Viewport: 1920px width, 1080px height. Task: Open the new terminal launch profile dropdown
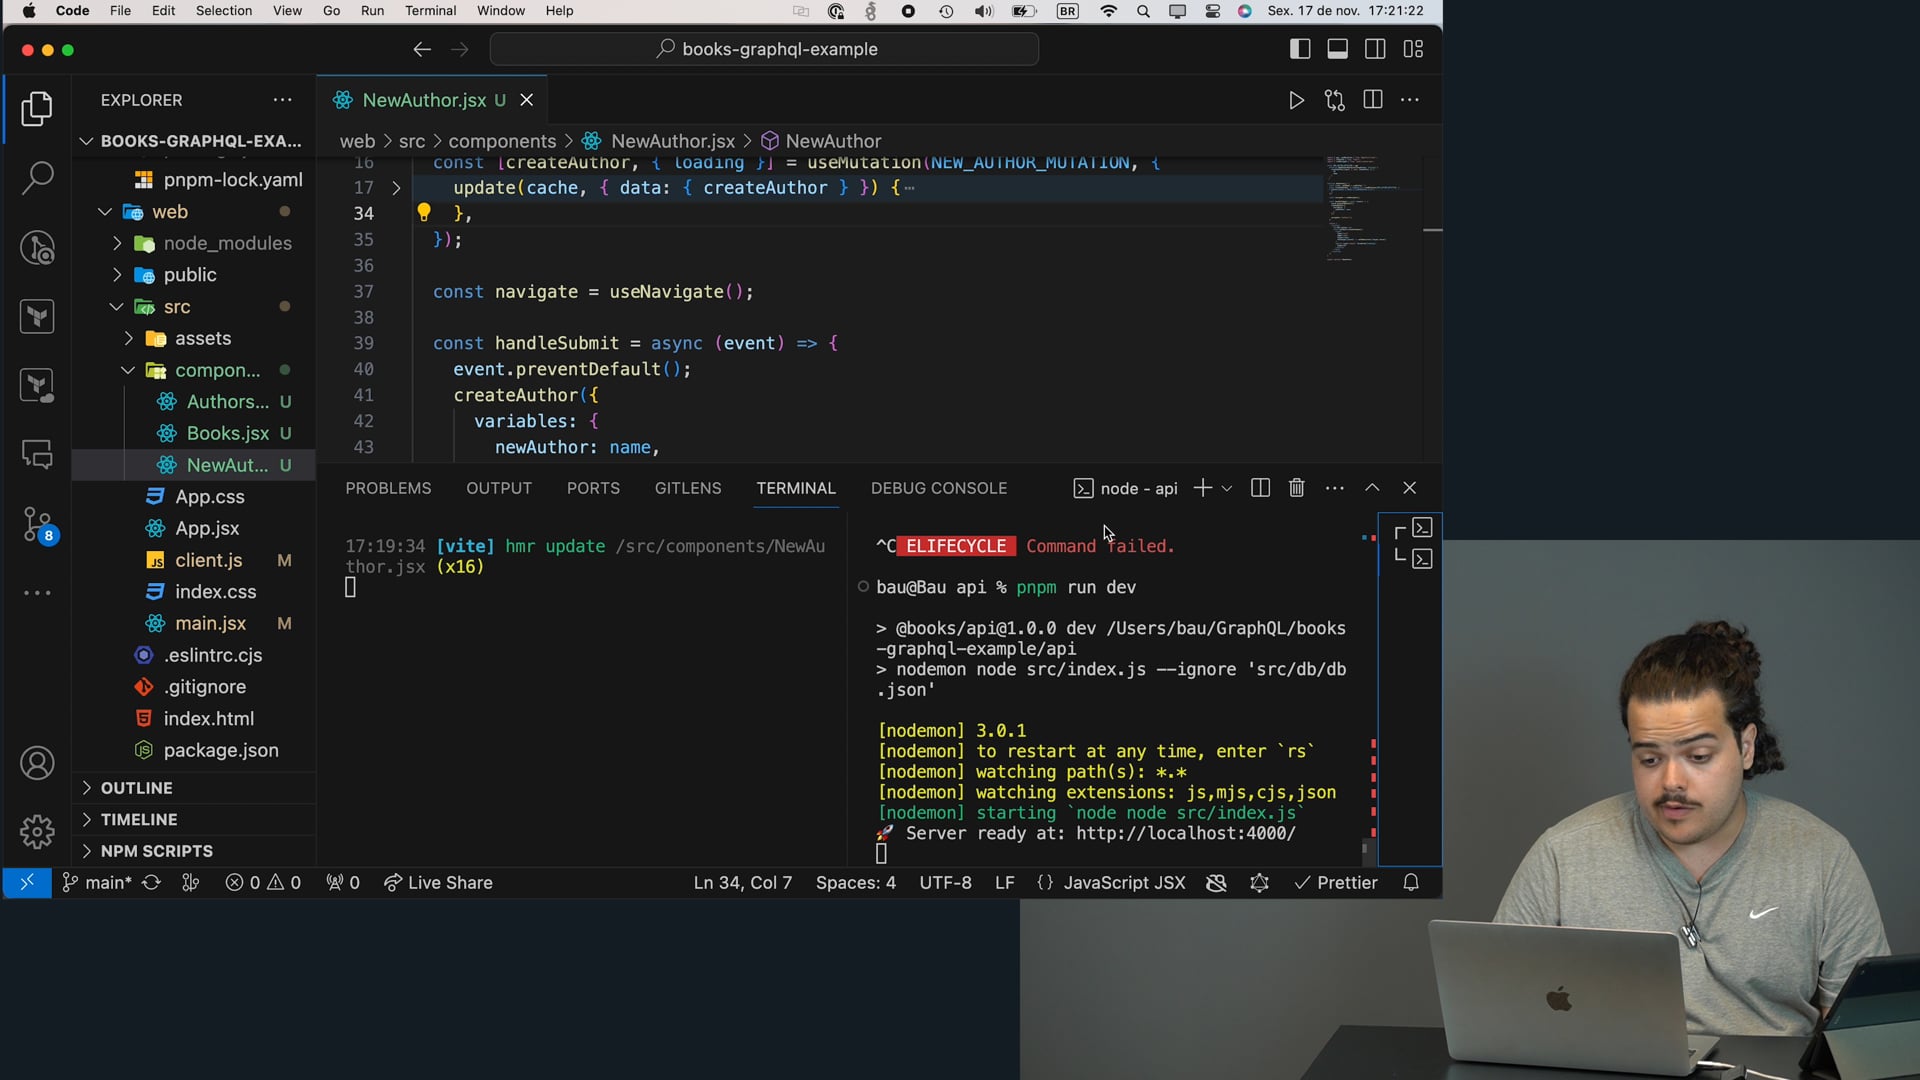[1227, 488]
